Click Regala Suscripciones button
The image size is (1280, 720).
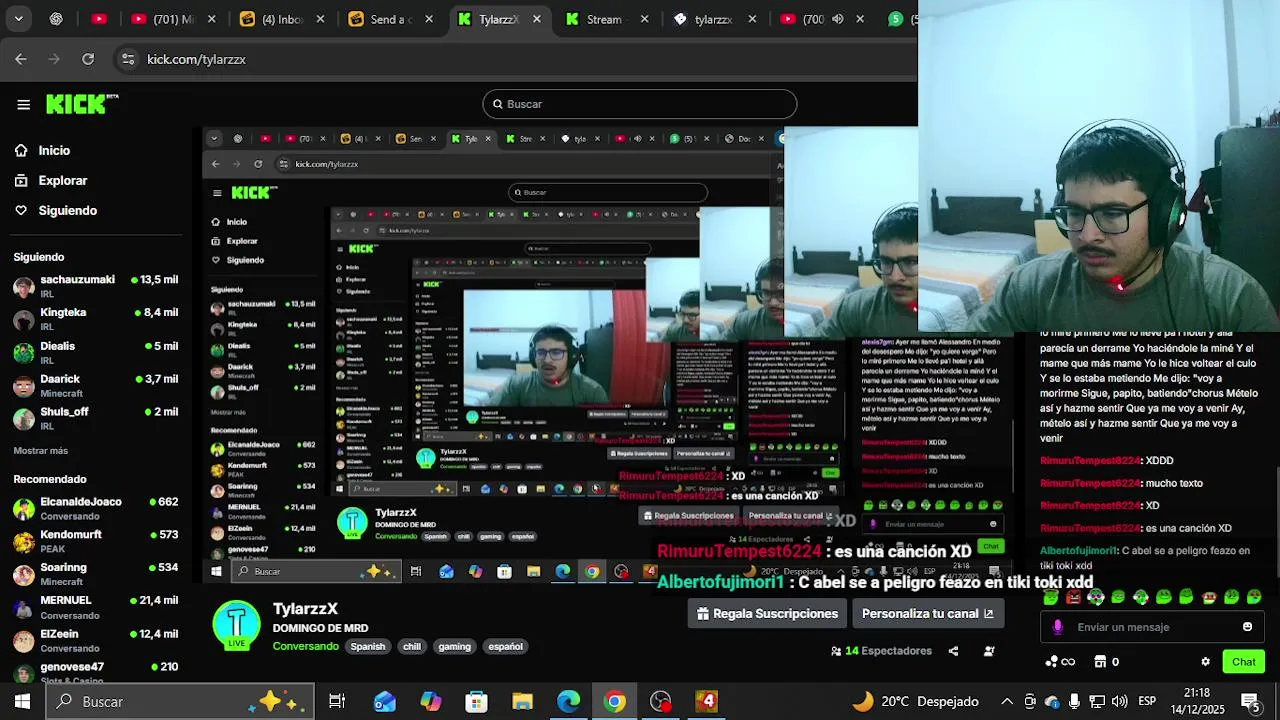click(768, 614)
